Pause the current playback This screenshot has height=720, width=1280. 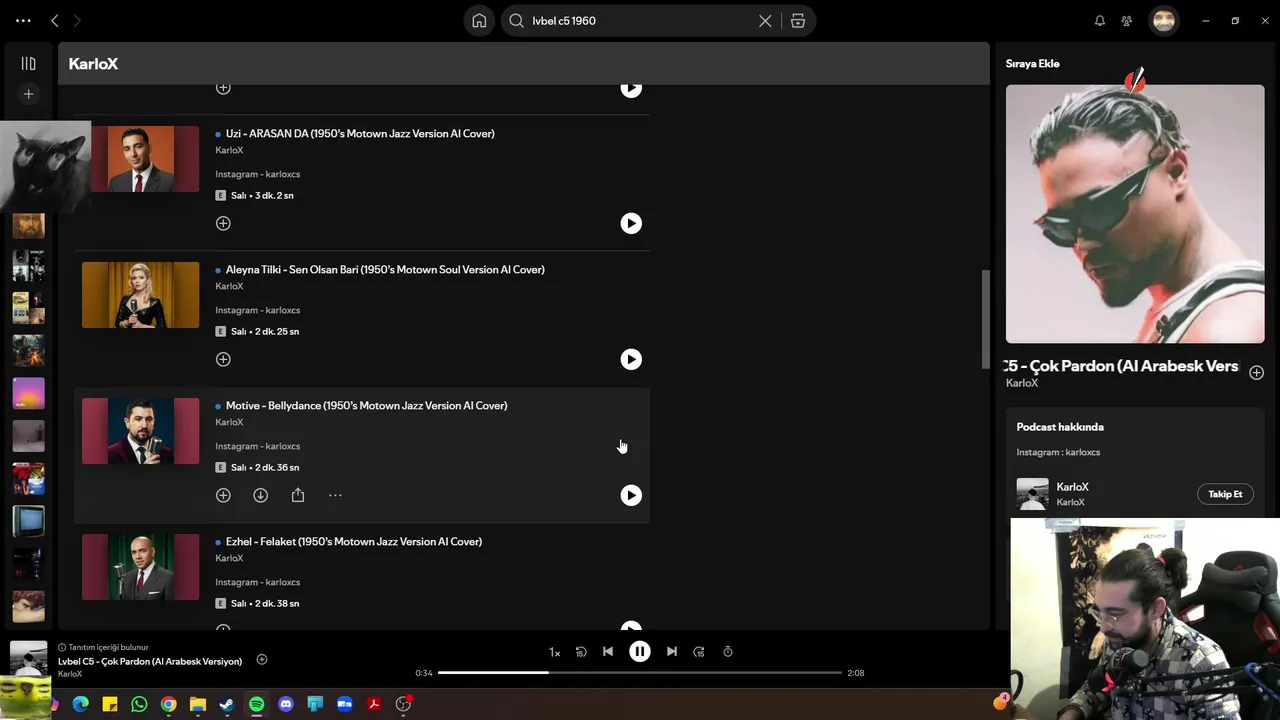coord(639,651)
